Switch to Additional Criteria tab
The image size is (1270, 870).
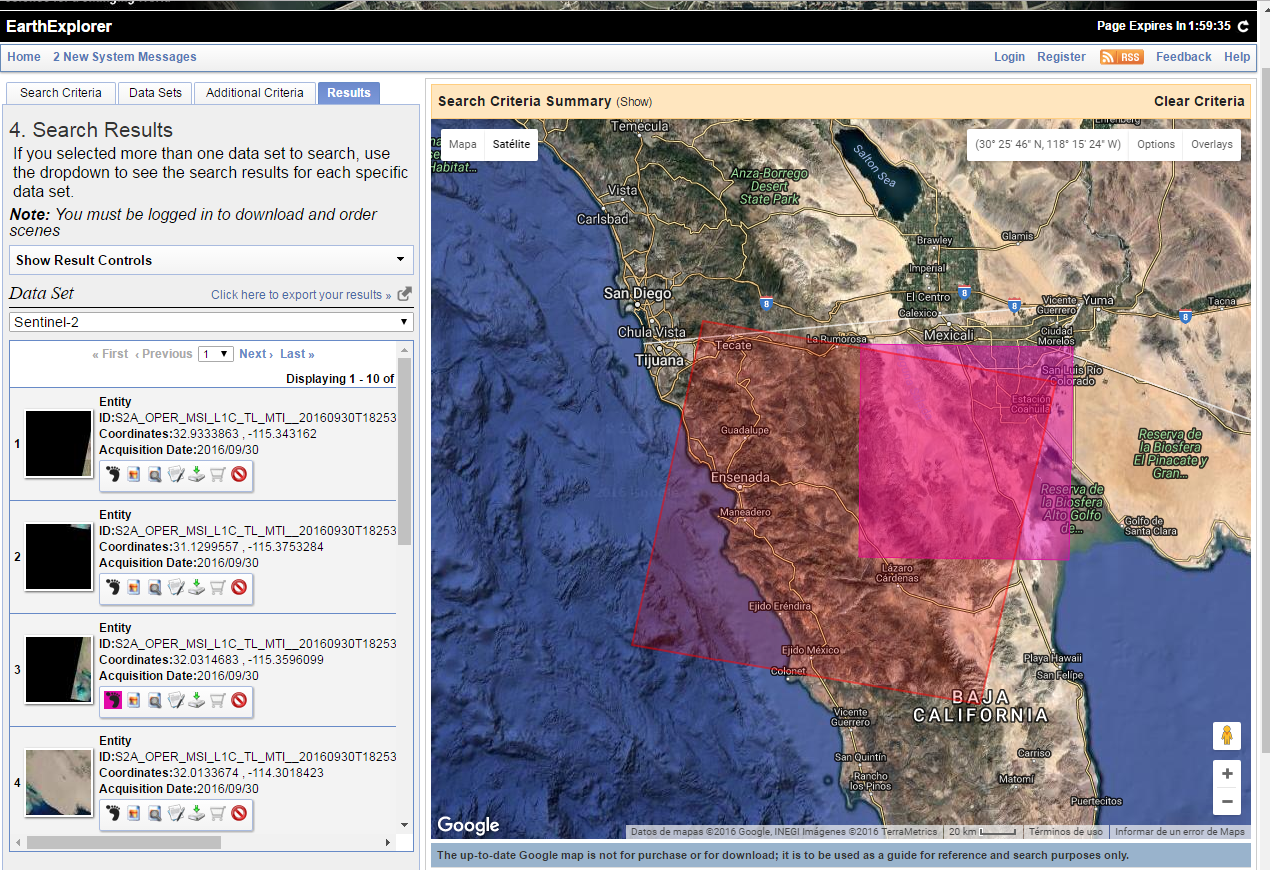pyautogui.click(x=255, y=93)
